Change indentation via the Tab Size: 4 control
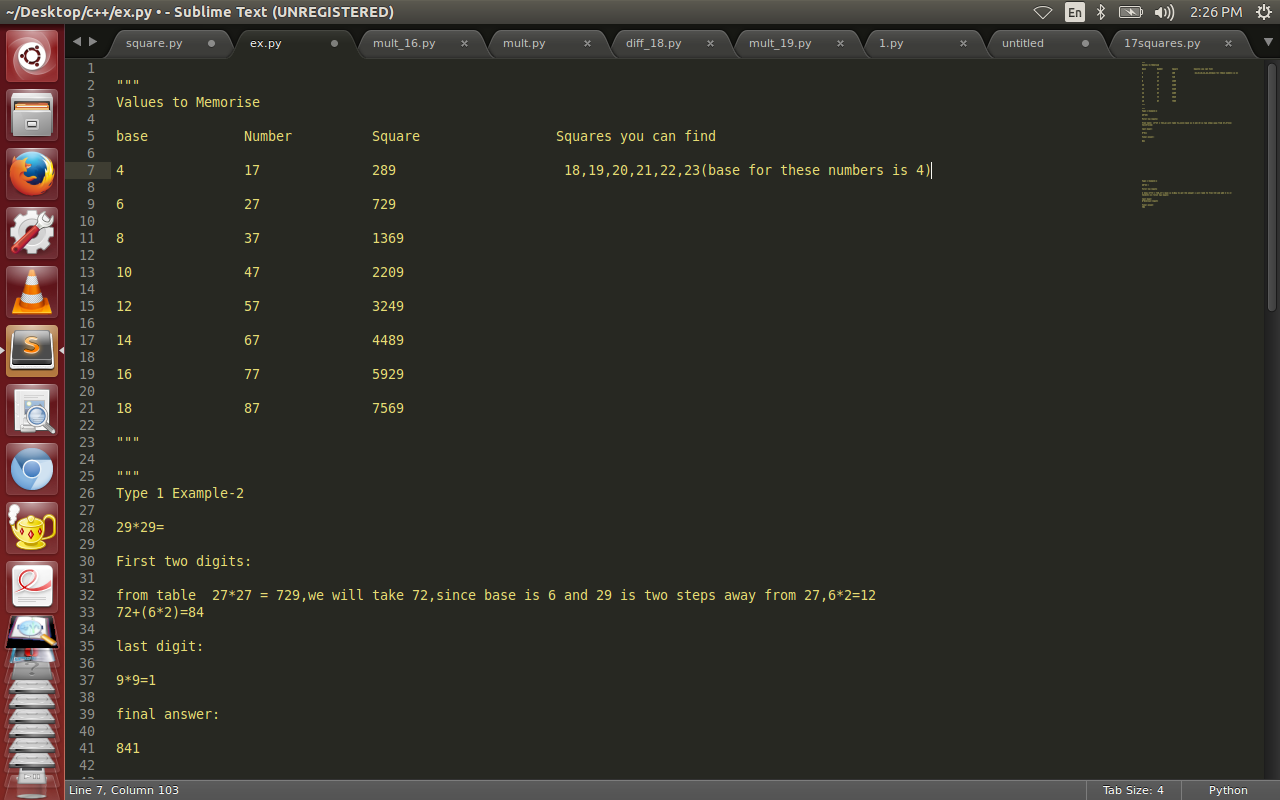This screenshot has height=800, width=1280. (x=1133, y=790)
